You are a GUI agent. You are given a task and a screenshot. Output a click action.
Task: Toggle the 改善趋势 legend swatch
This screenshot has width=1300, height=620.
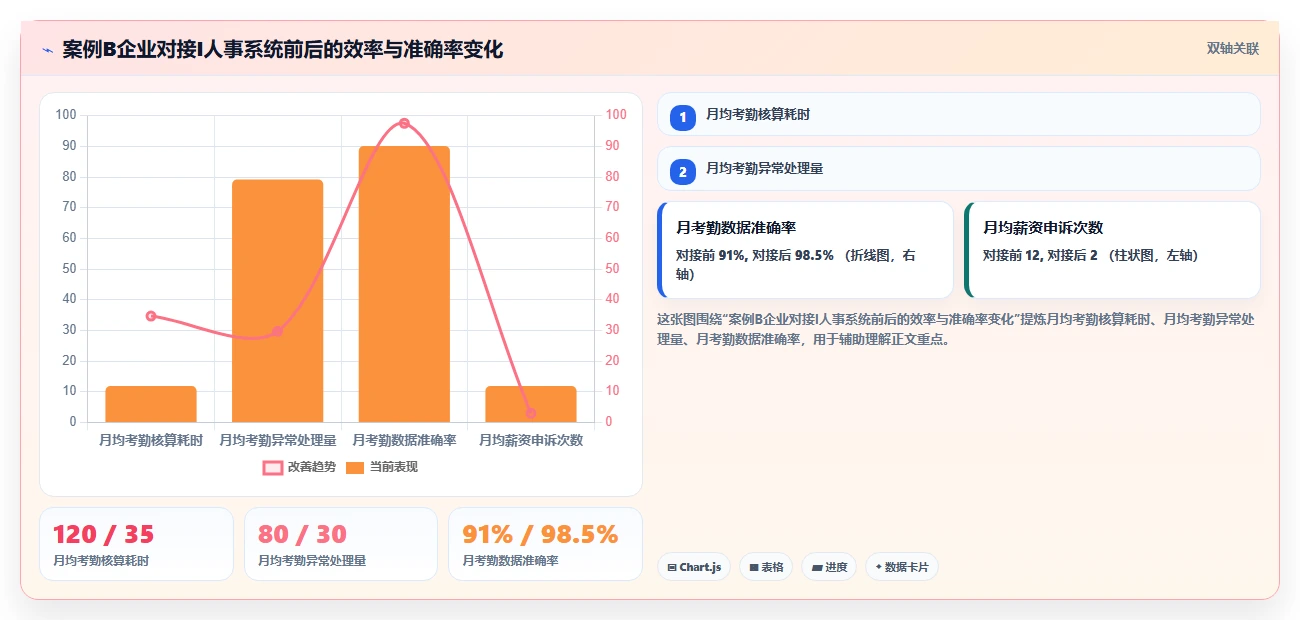(273, 468)
